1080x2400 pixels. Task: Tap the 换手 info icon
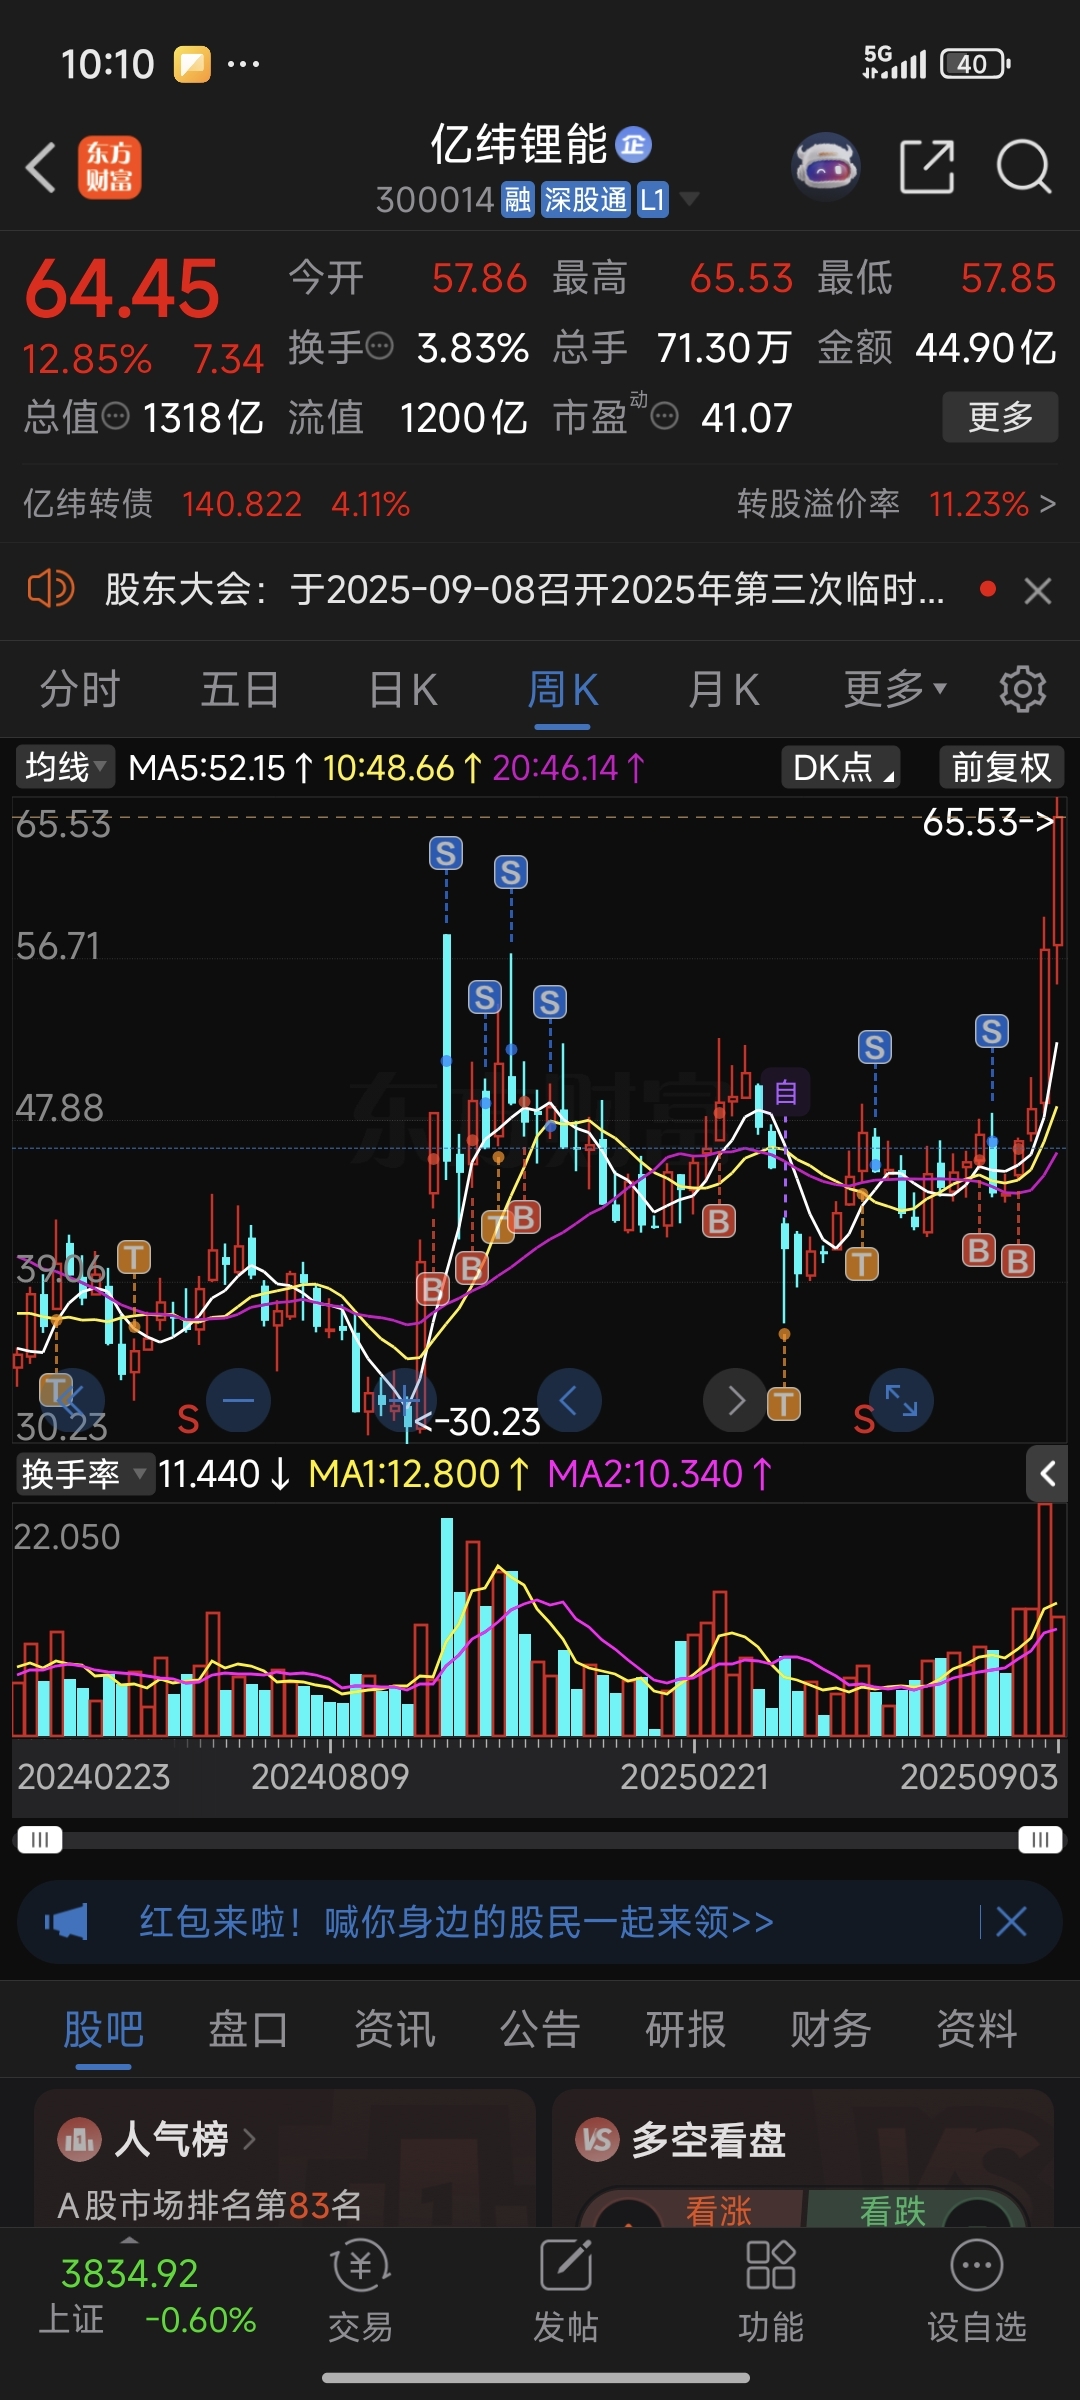tap(380, 347)
